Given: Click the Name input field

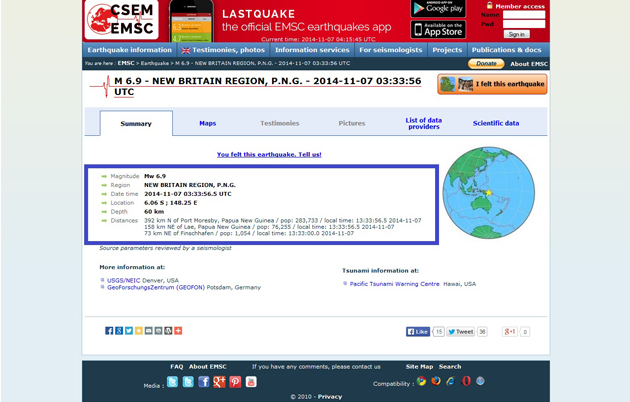Looking at the screenshot, I should tap(523, 15).
